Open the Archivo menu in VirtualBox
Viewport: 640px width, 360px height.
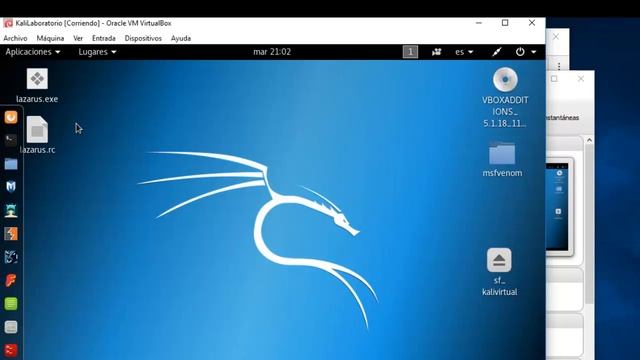(15, 38)
